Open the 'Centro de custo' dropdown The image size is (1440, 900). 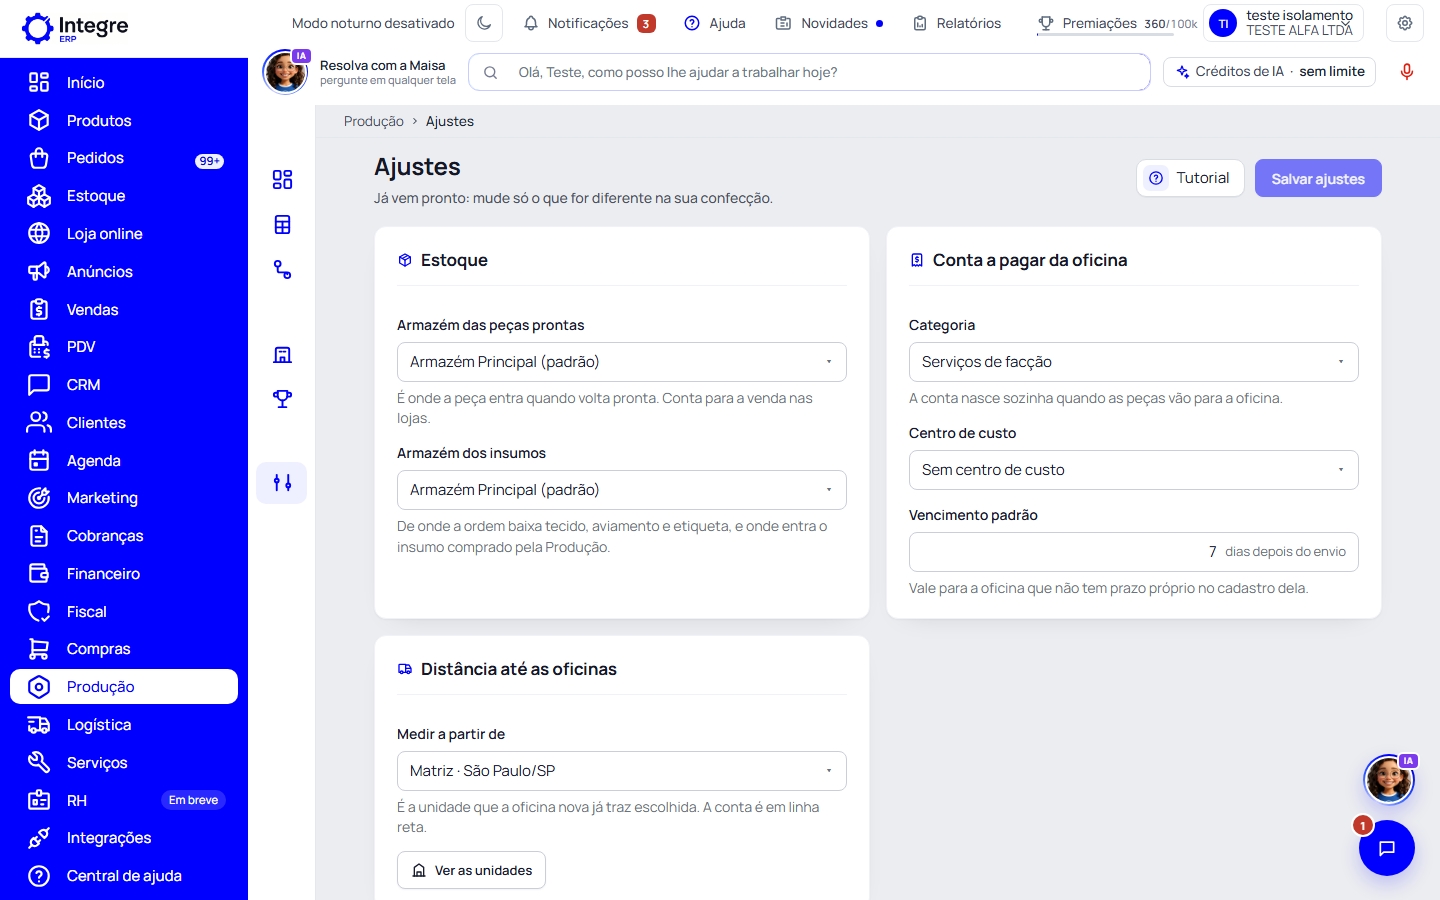1134,470
